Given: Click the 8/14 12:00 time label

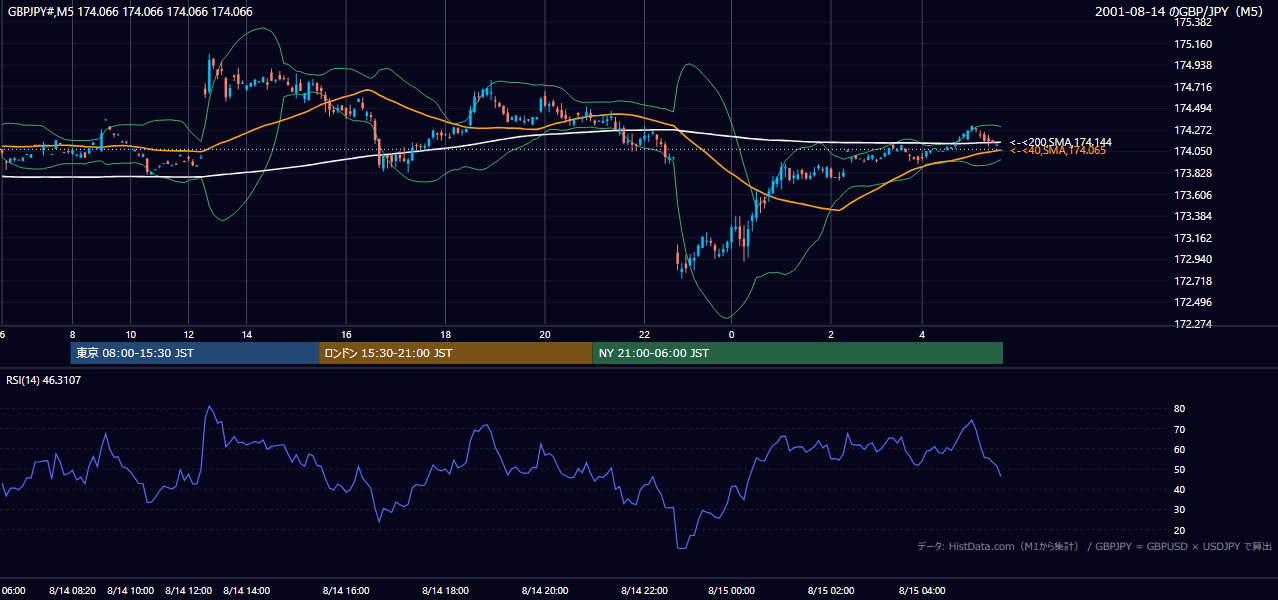Looking at the screenshot, I should (x=189, y=591).
